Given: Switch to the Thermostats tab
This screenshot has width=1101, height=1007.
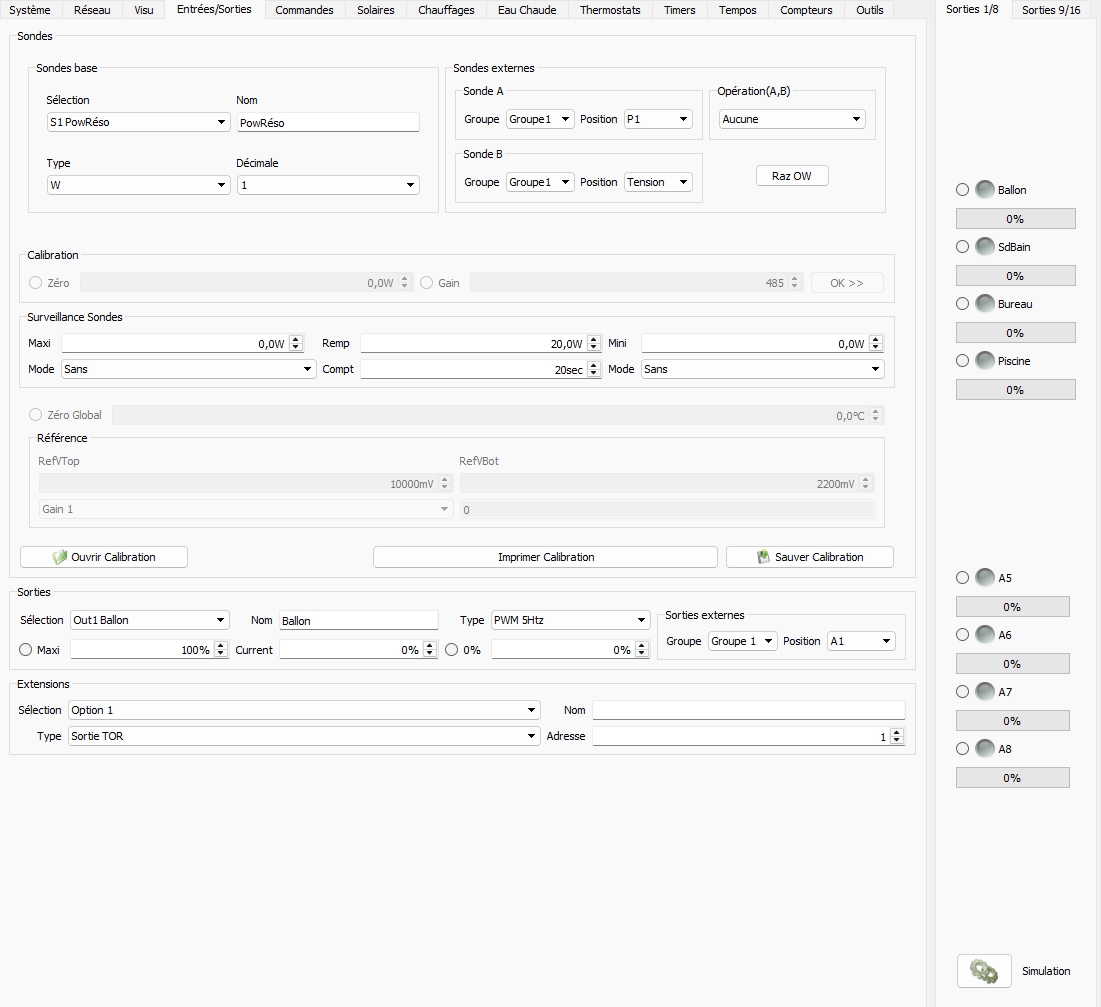Looking at the screenshot, I should pos(610,10).
